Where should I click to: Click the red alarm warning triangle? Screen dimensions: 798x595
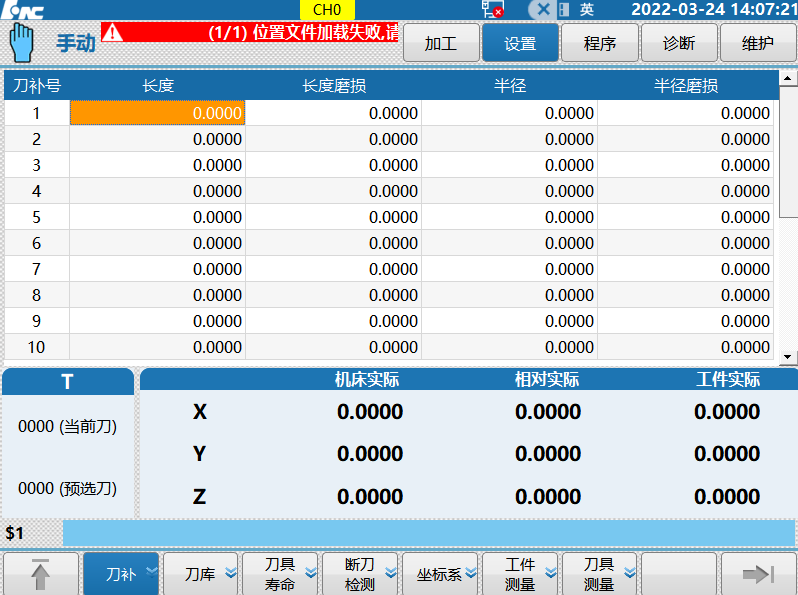(x=112, y=31)
